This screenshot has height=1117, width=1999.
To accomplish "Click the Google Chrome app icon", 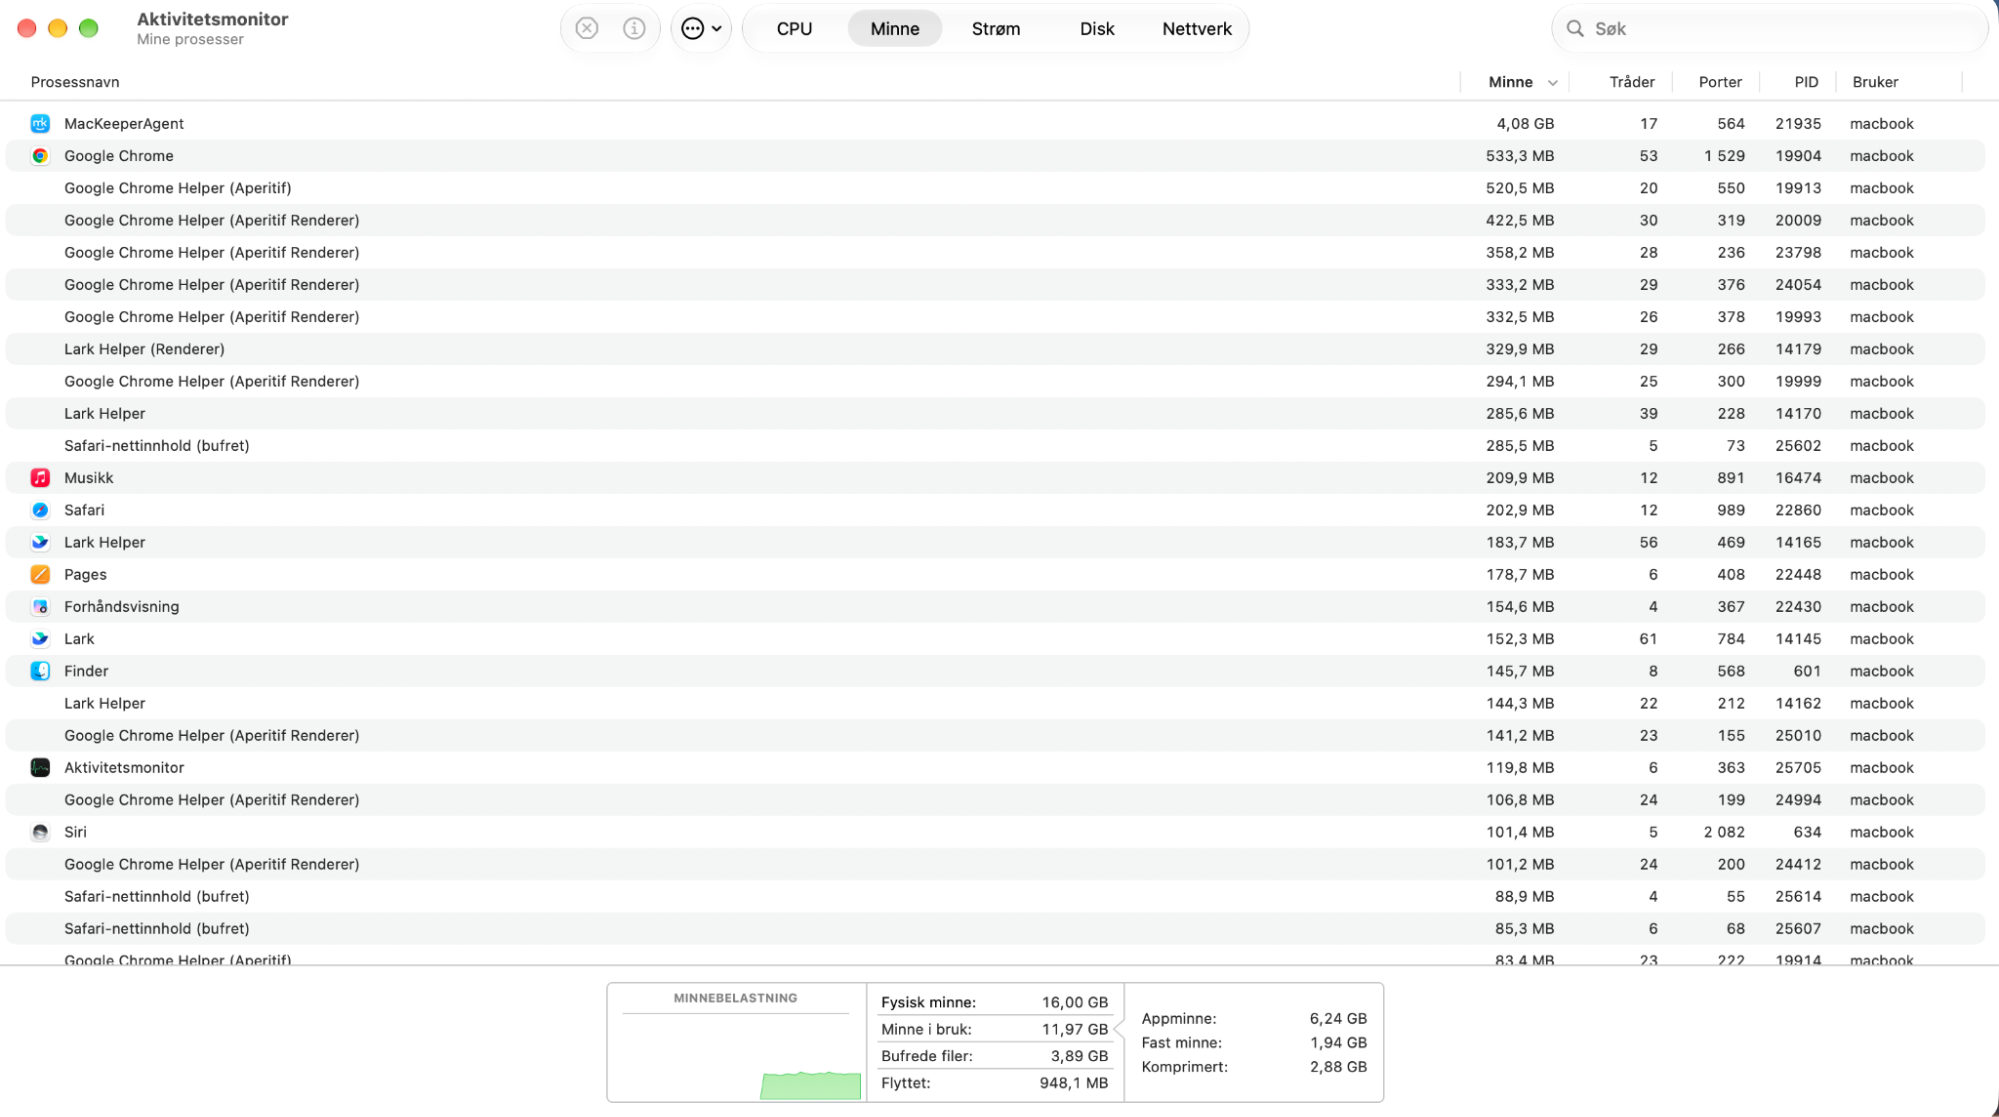I will pos(40,155).
